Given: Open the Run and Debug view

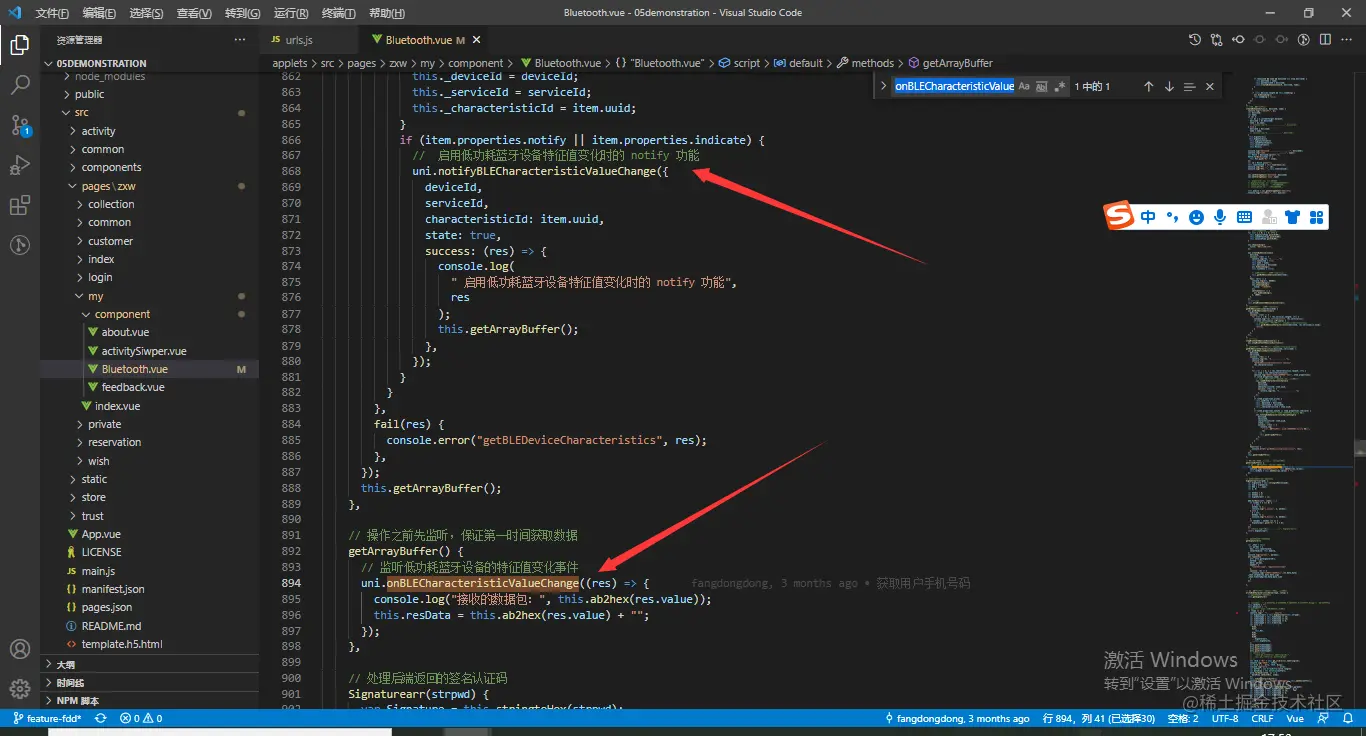Looking at the screenshot, I should pos(19,166).
